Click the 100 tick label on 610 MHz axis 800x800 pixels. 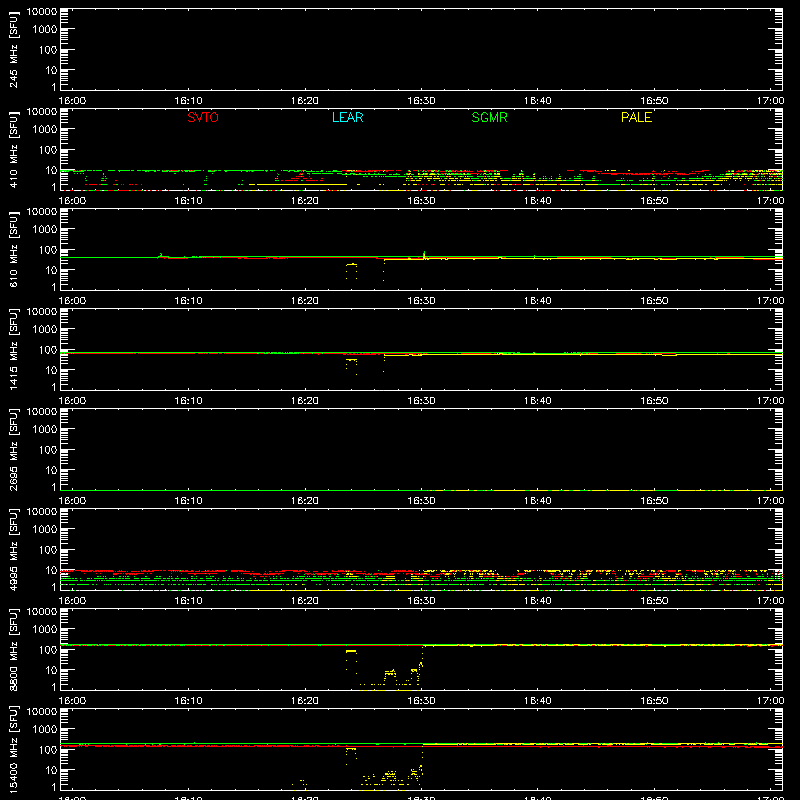(48, 249)
